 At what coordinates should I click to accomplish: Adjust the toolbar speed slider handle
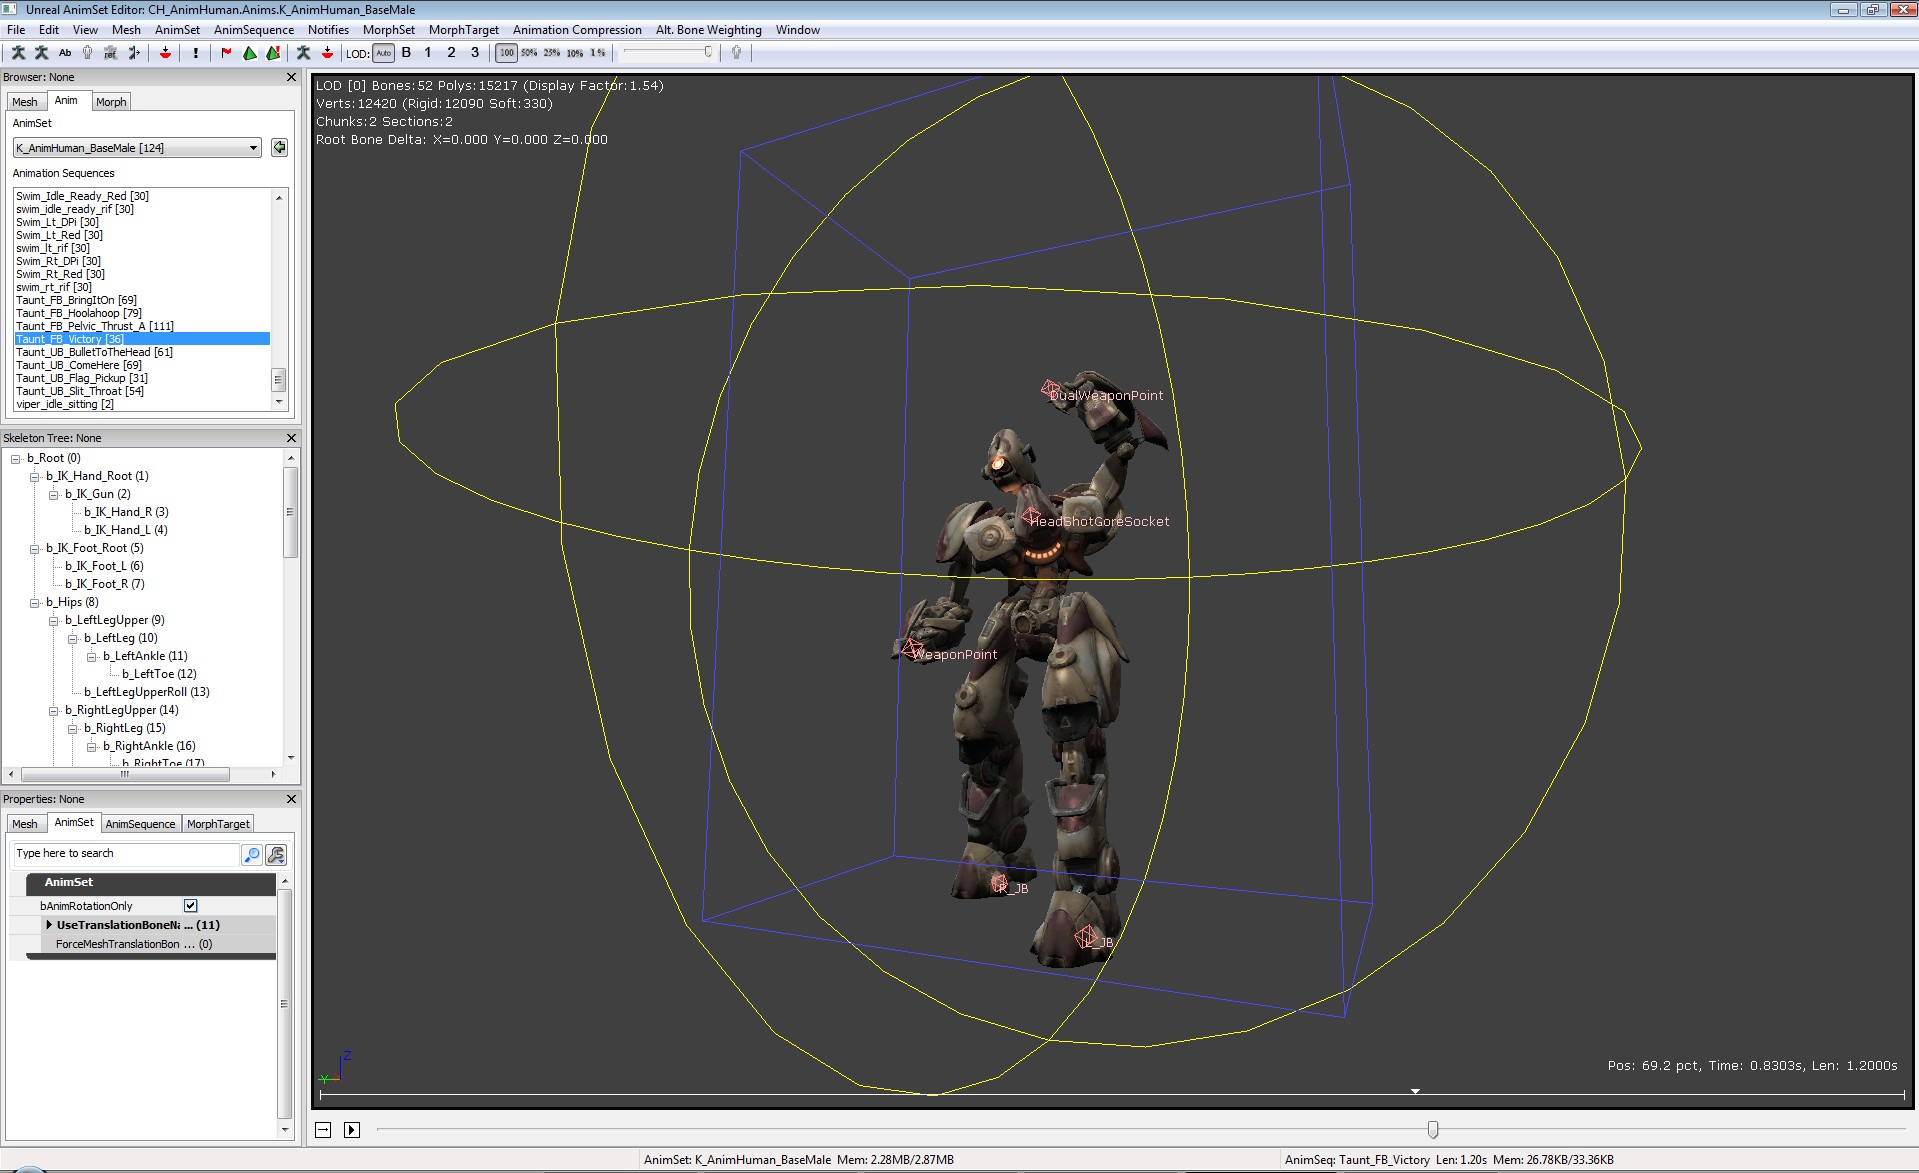click(708, 52)
